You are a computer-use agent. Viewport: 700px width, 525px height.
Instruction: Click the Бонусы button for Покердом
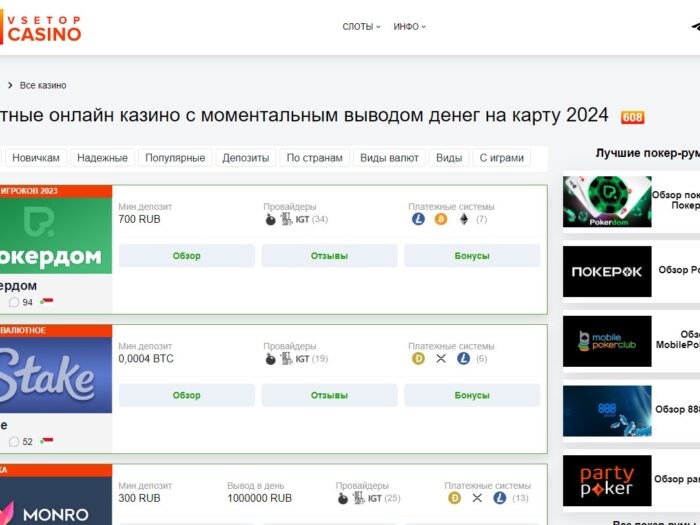(472, 256)
